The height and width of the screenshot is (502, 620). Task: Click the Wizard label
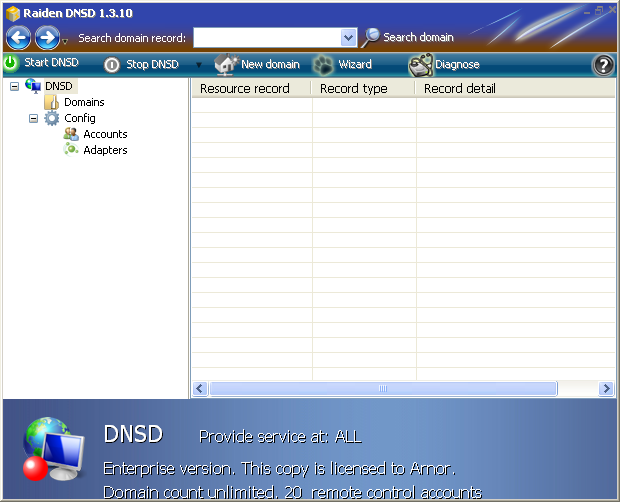[355, 64]
